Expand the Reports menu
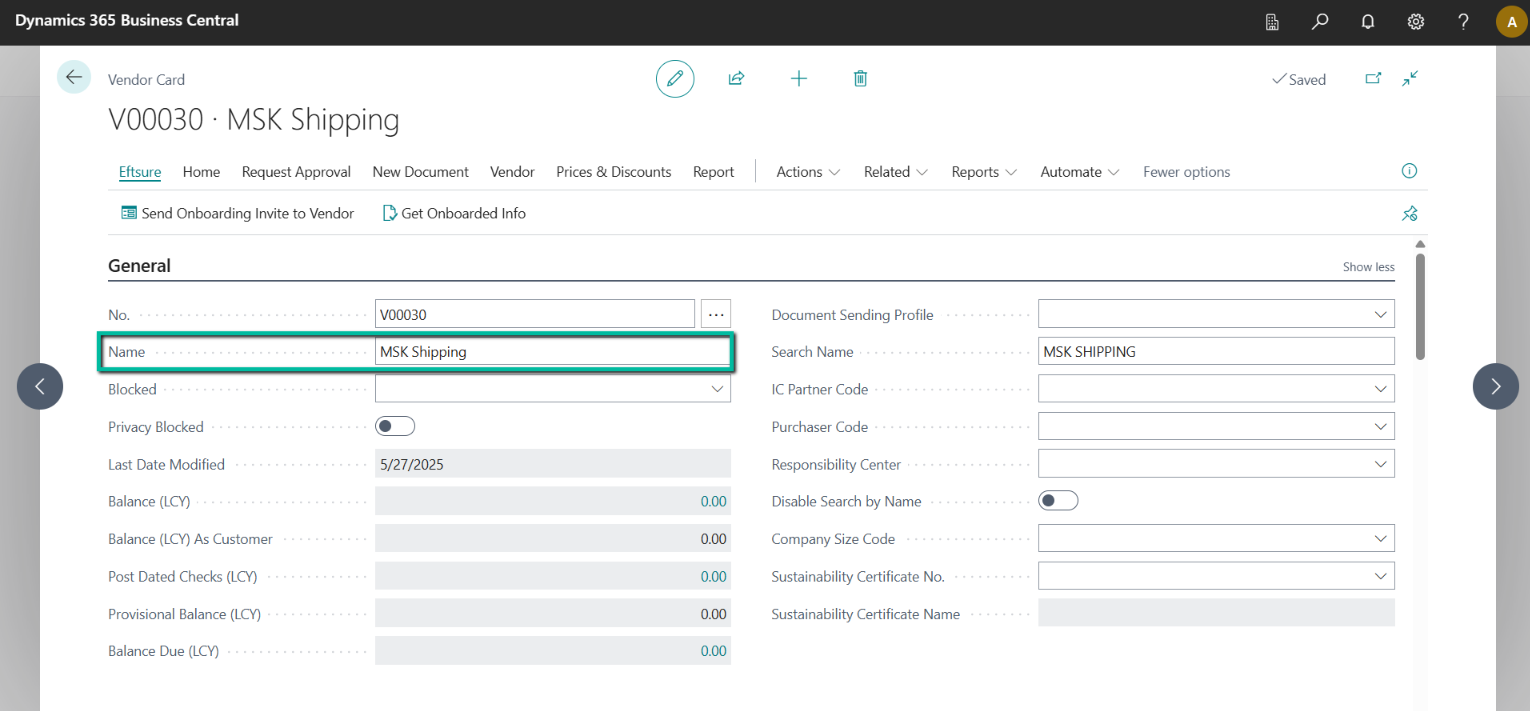 984,172
